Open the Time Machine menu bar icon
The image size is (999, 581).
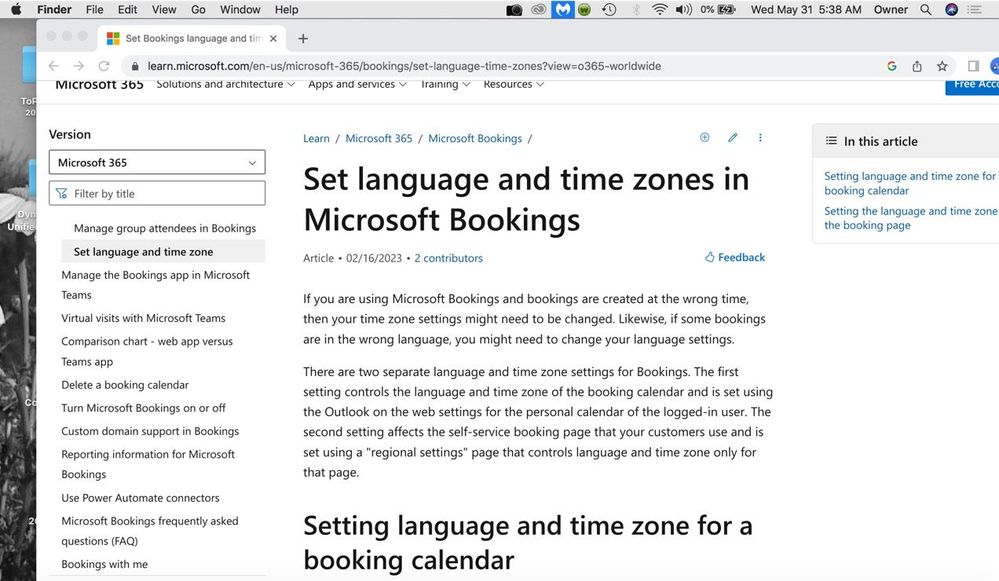(609, 10)
